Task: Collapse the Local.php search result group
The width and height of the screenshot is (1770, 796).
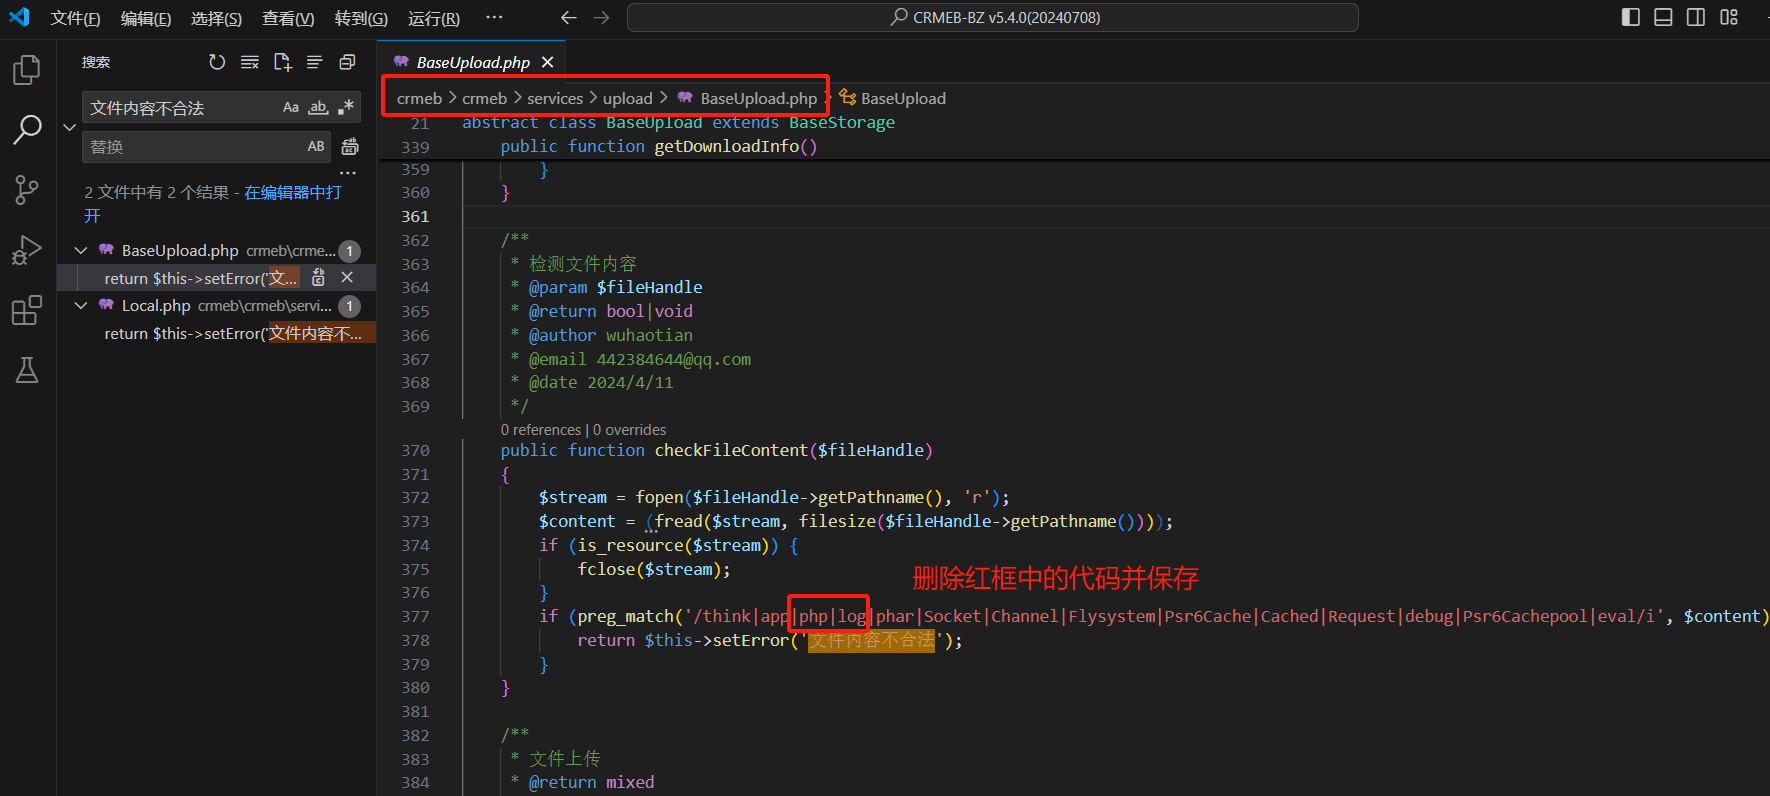Action: coord(81,306)
